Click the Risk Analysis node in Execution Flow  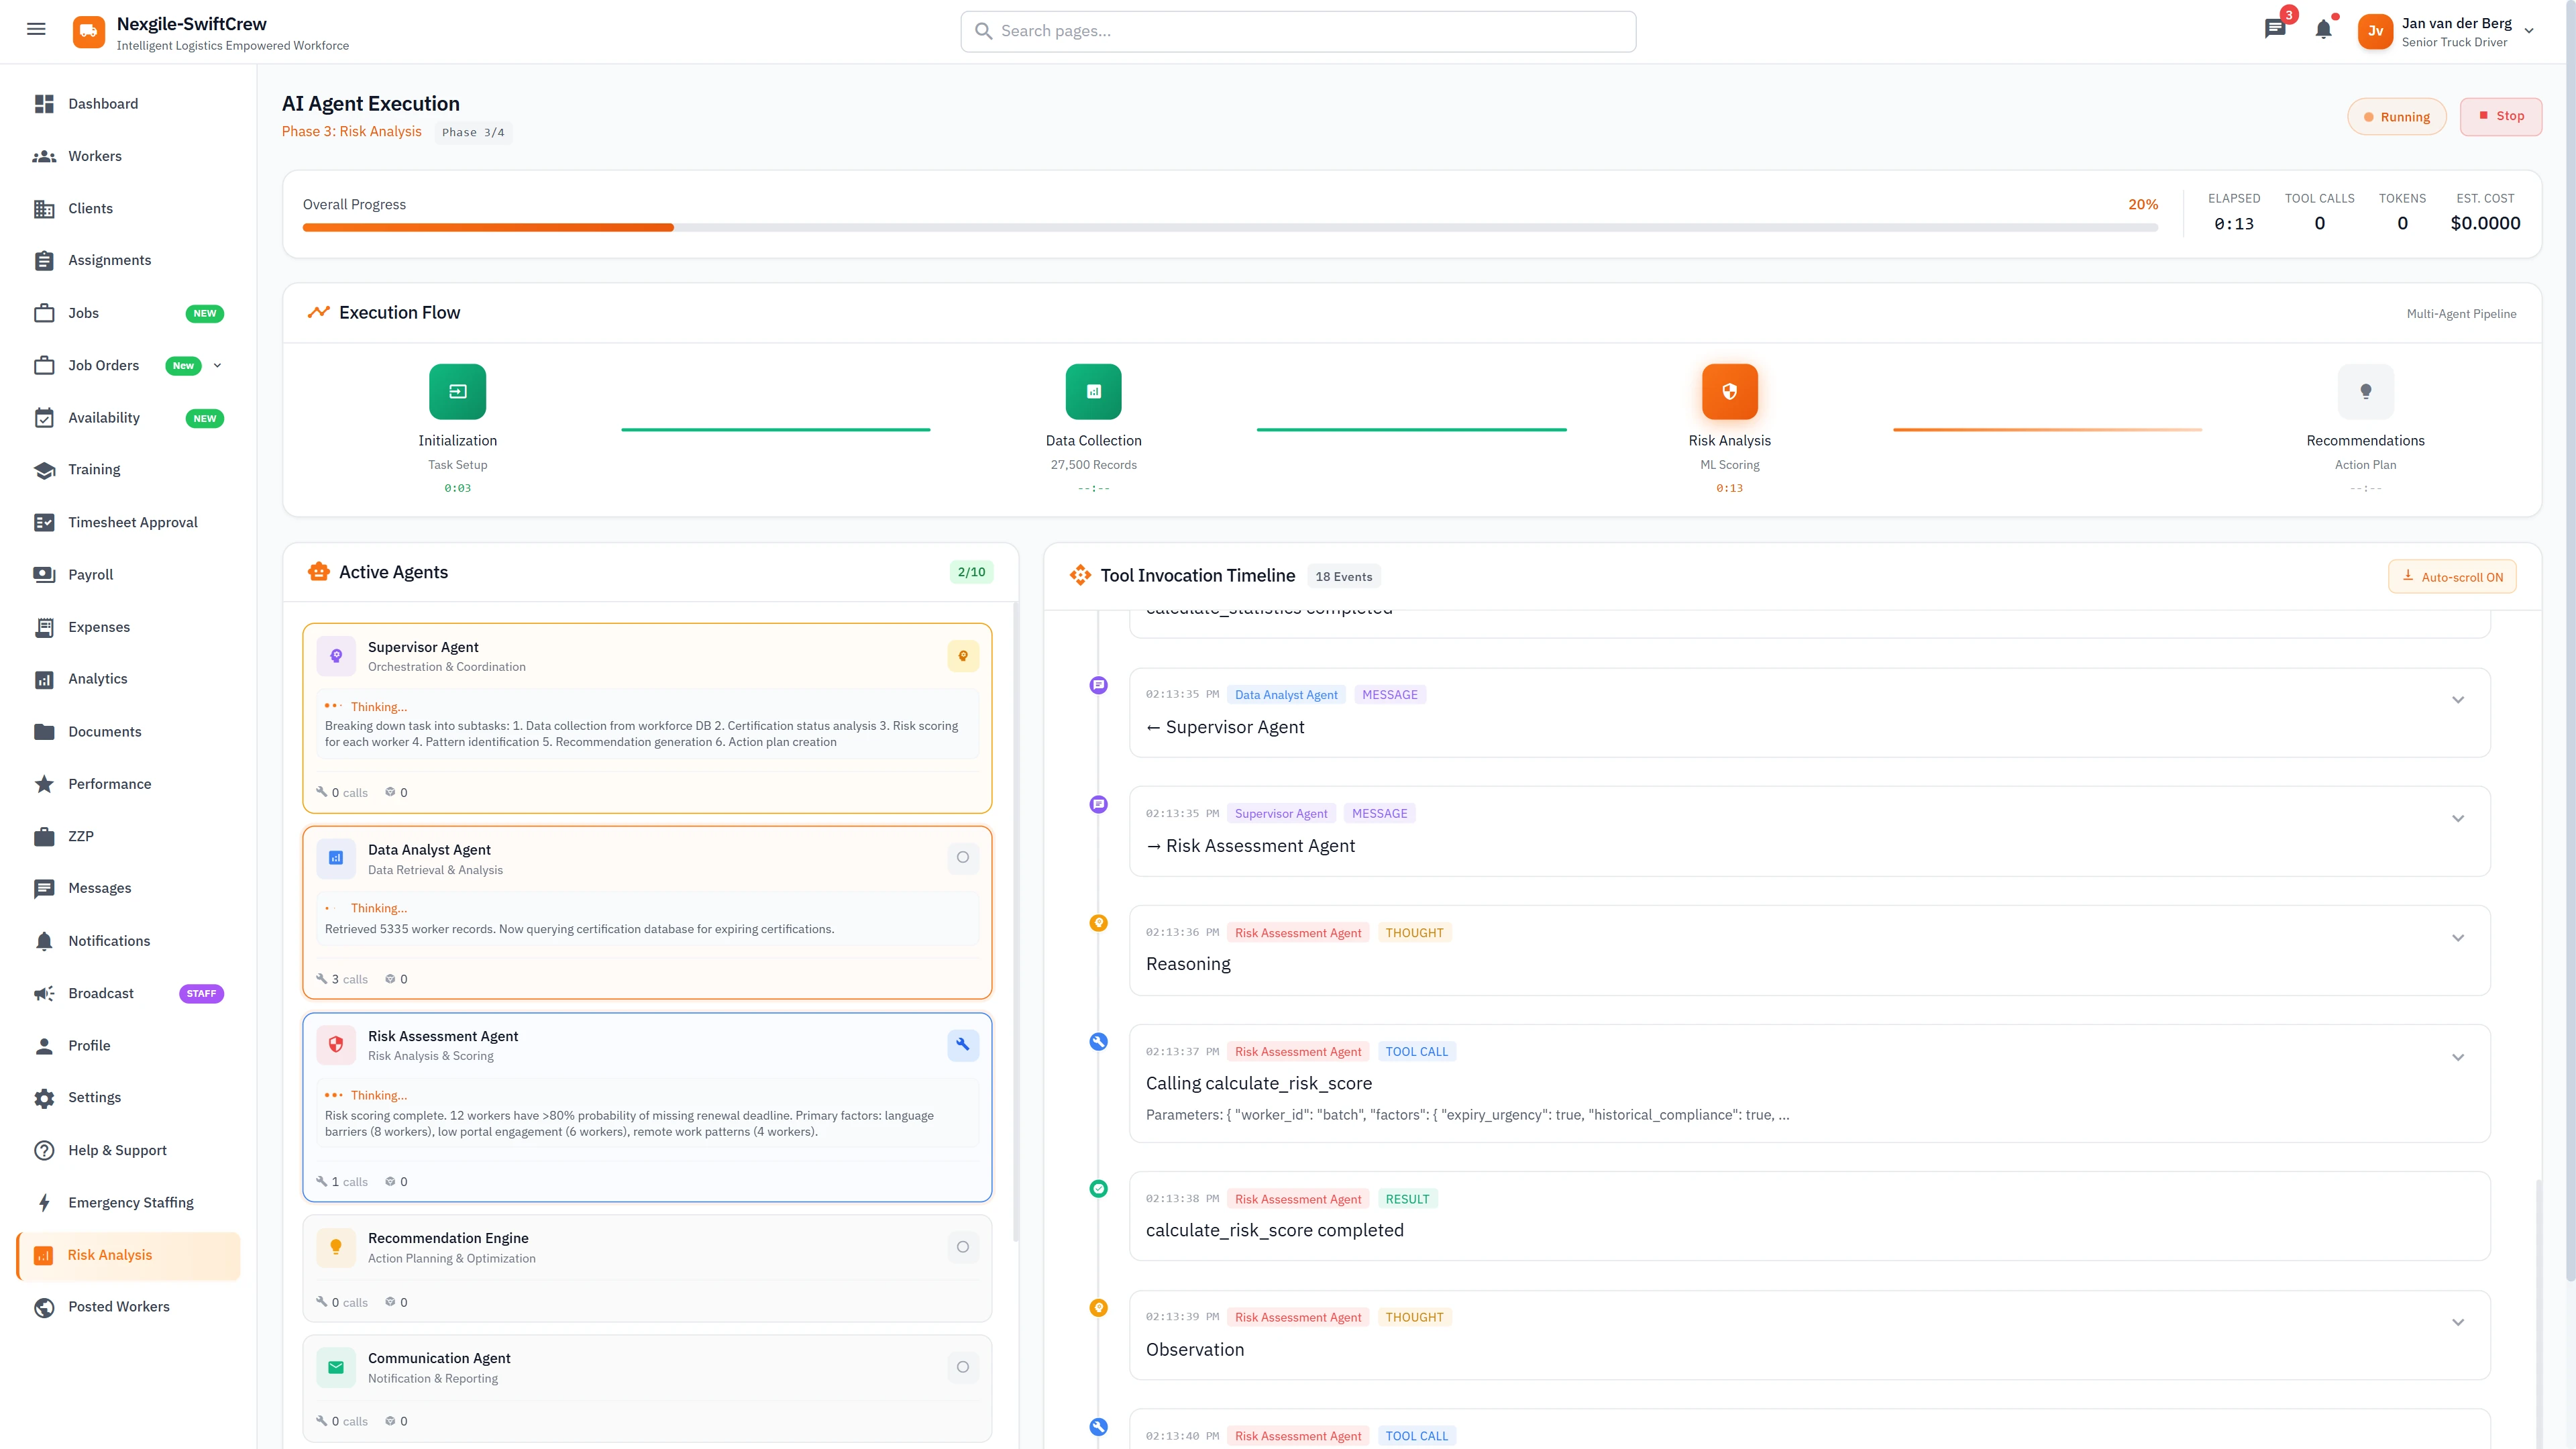point(1729,391)
